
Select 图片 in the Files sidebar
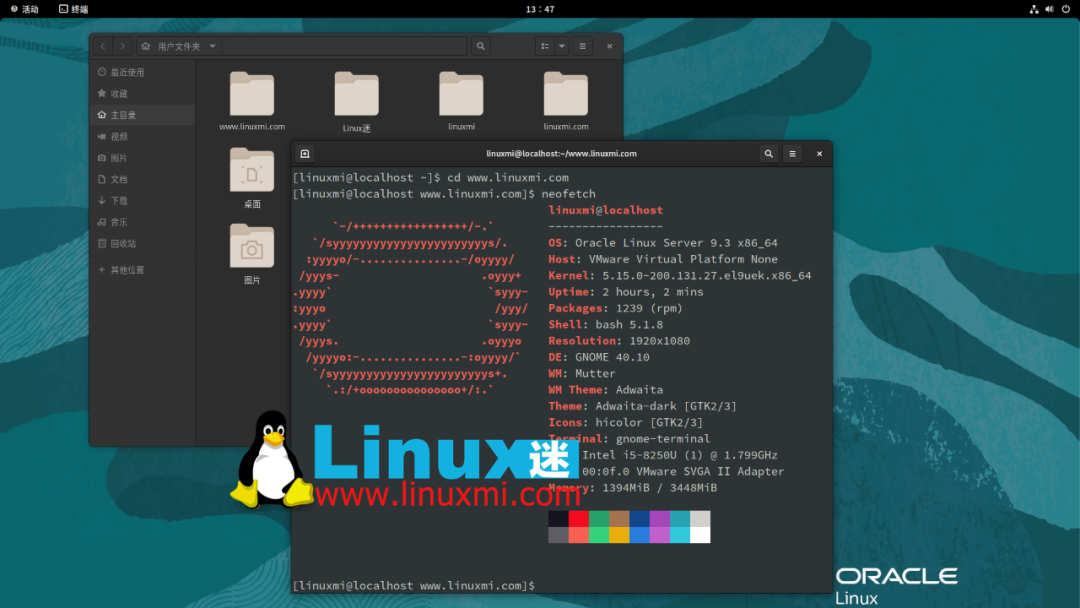coord(143,158)
